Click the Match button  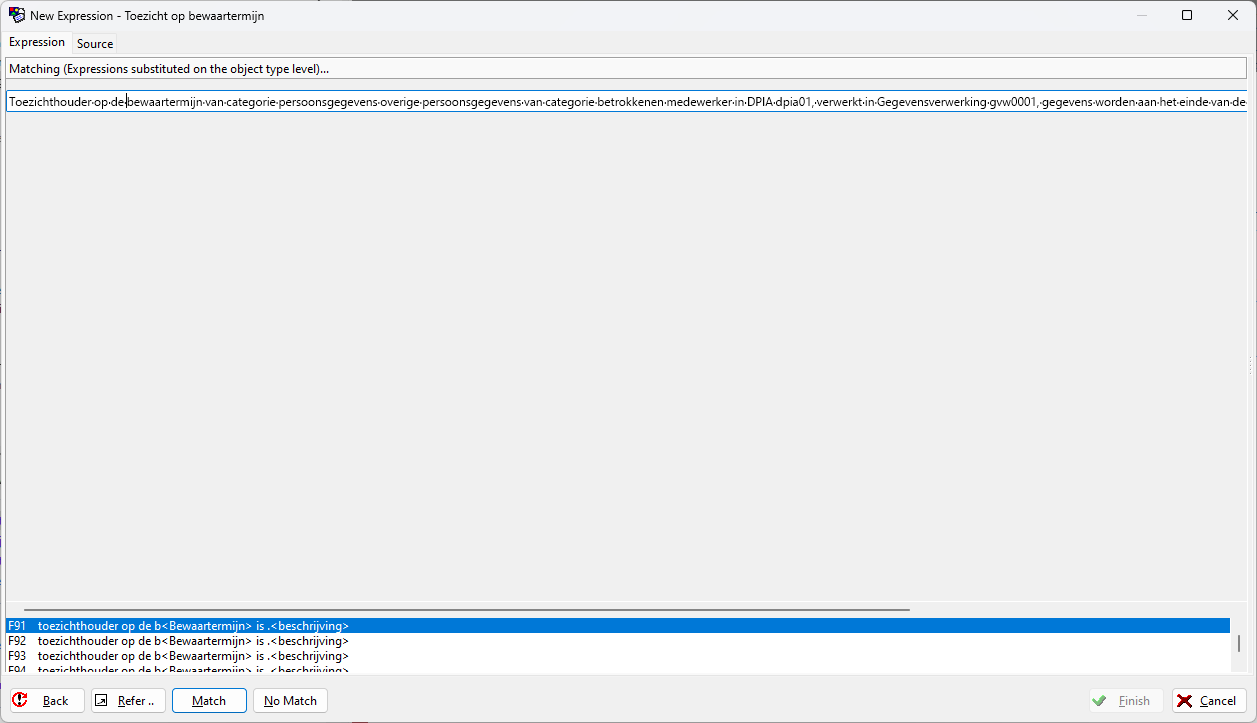[x=209, y=700]
